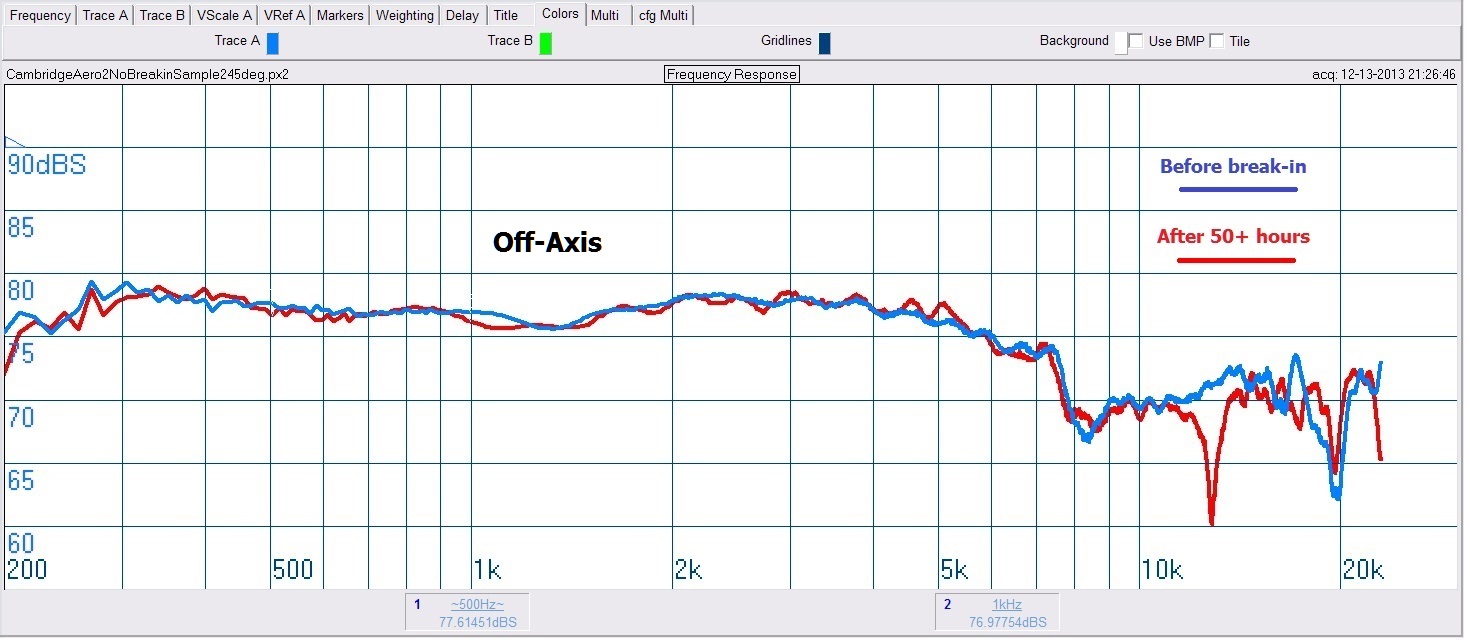
Task: Click the white Background color swatch
Action: coord(1120,43)
